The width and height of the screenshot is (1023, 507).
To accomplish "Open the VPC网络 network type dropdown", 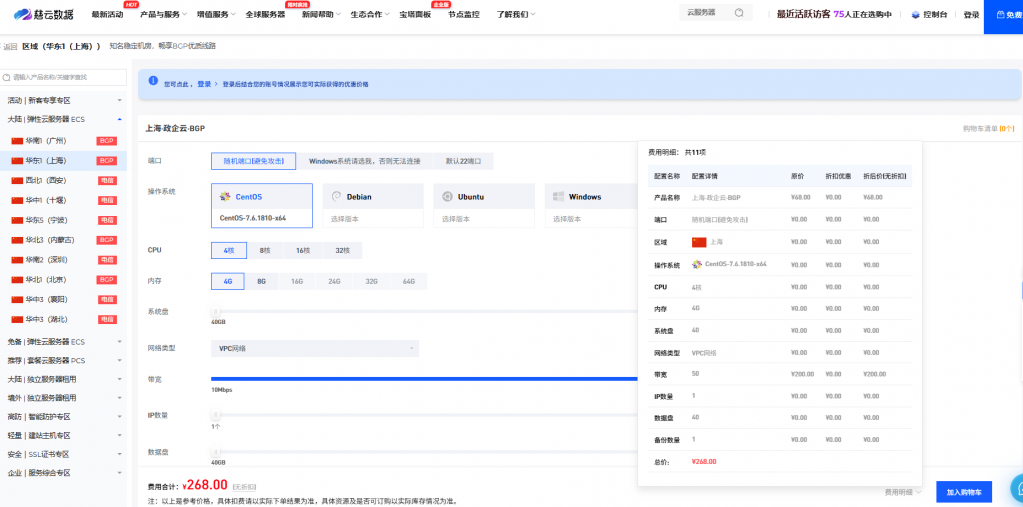I will pos(315,348).
